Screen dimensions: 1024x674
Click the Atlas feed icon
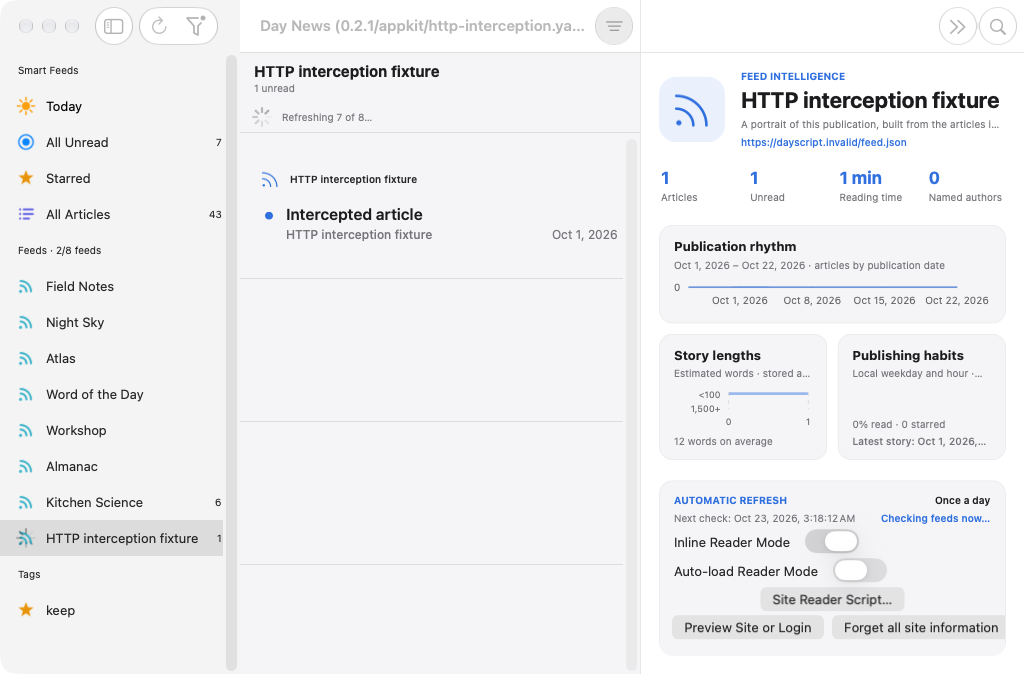pos(25,358)
